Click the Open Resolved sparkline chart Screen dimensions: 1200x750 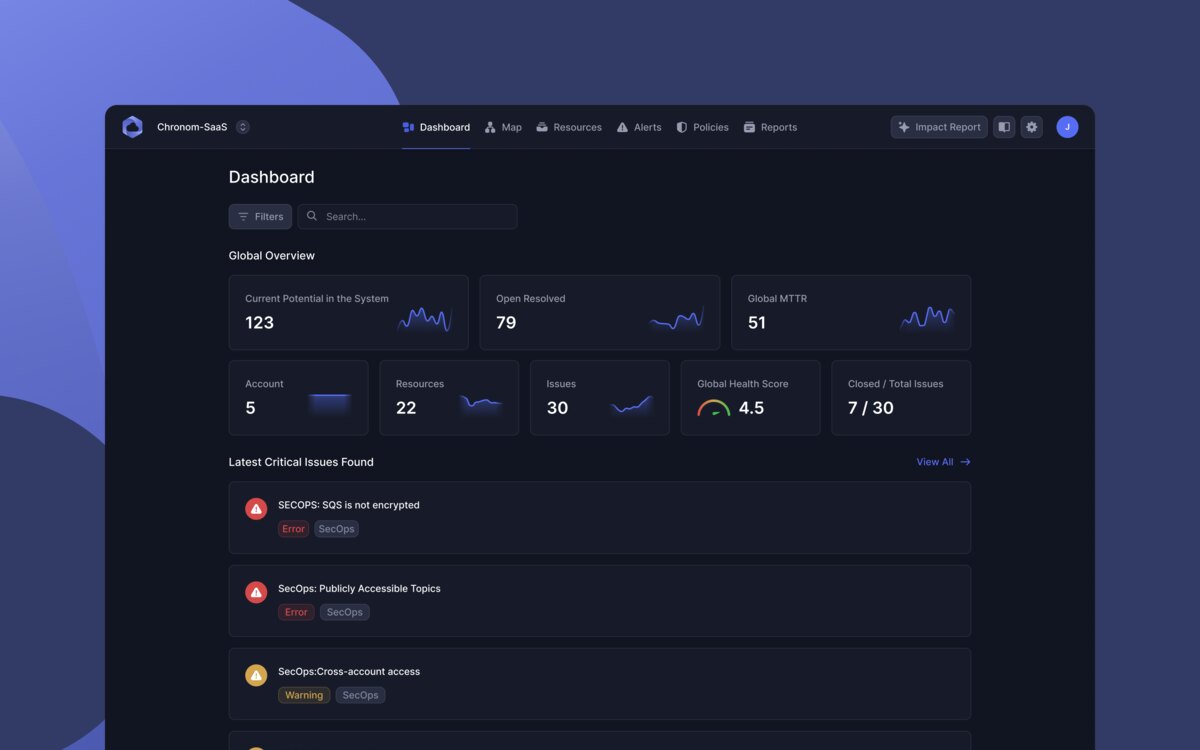677,319
